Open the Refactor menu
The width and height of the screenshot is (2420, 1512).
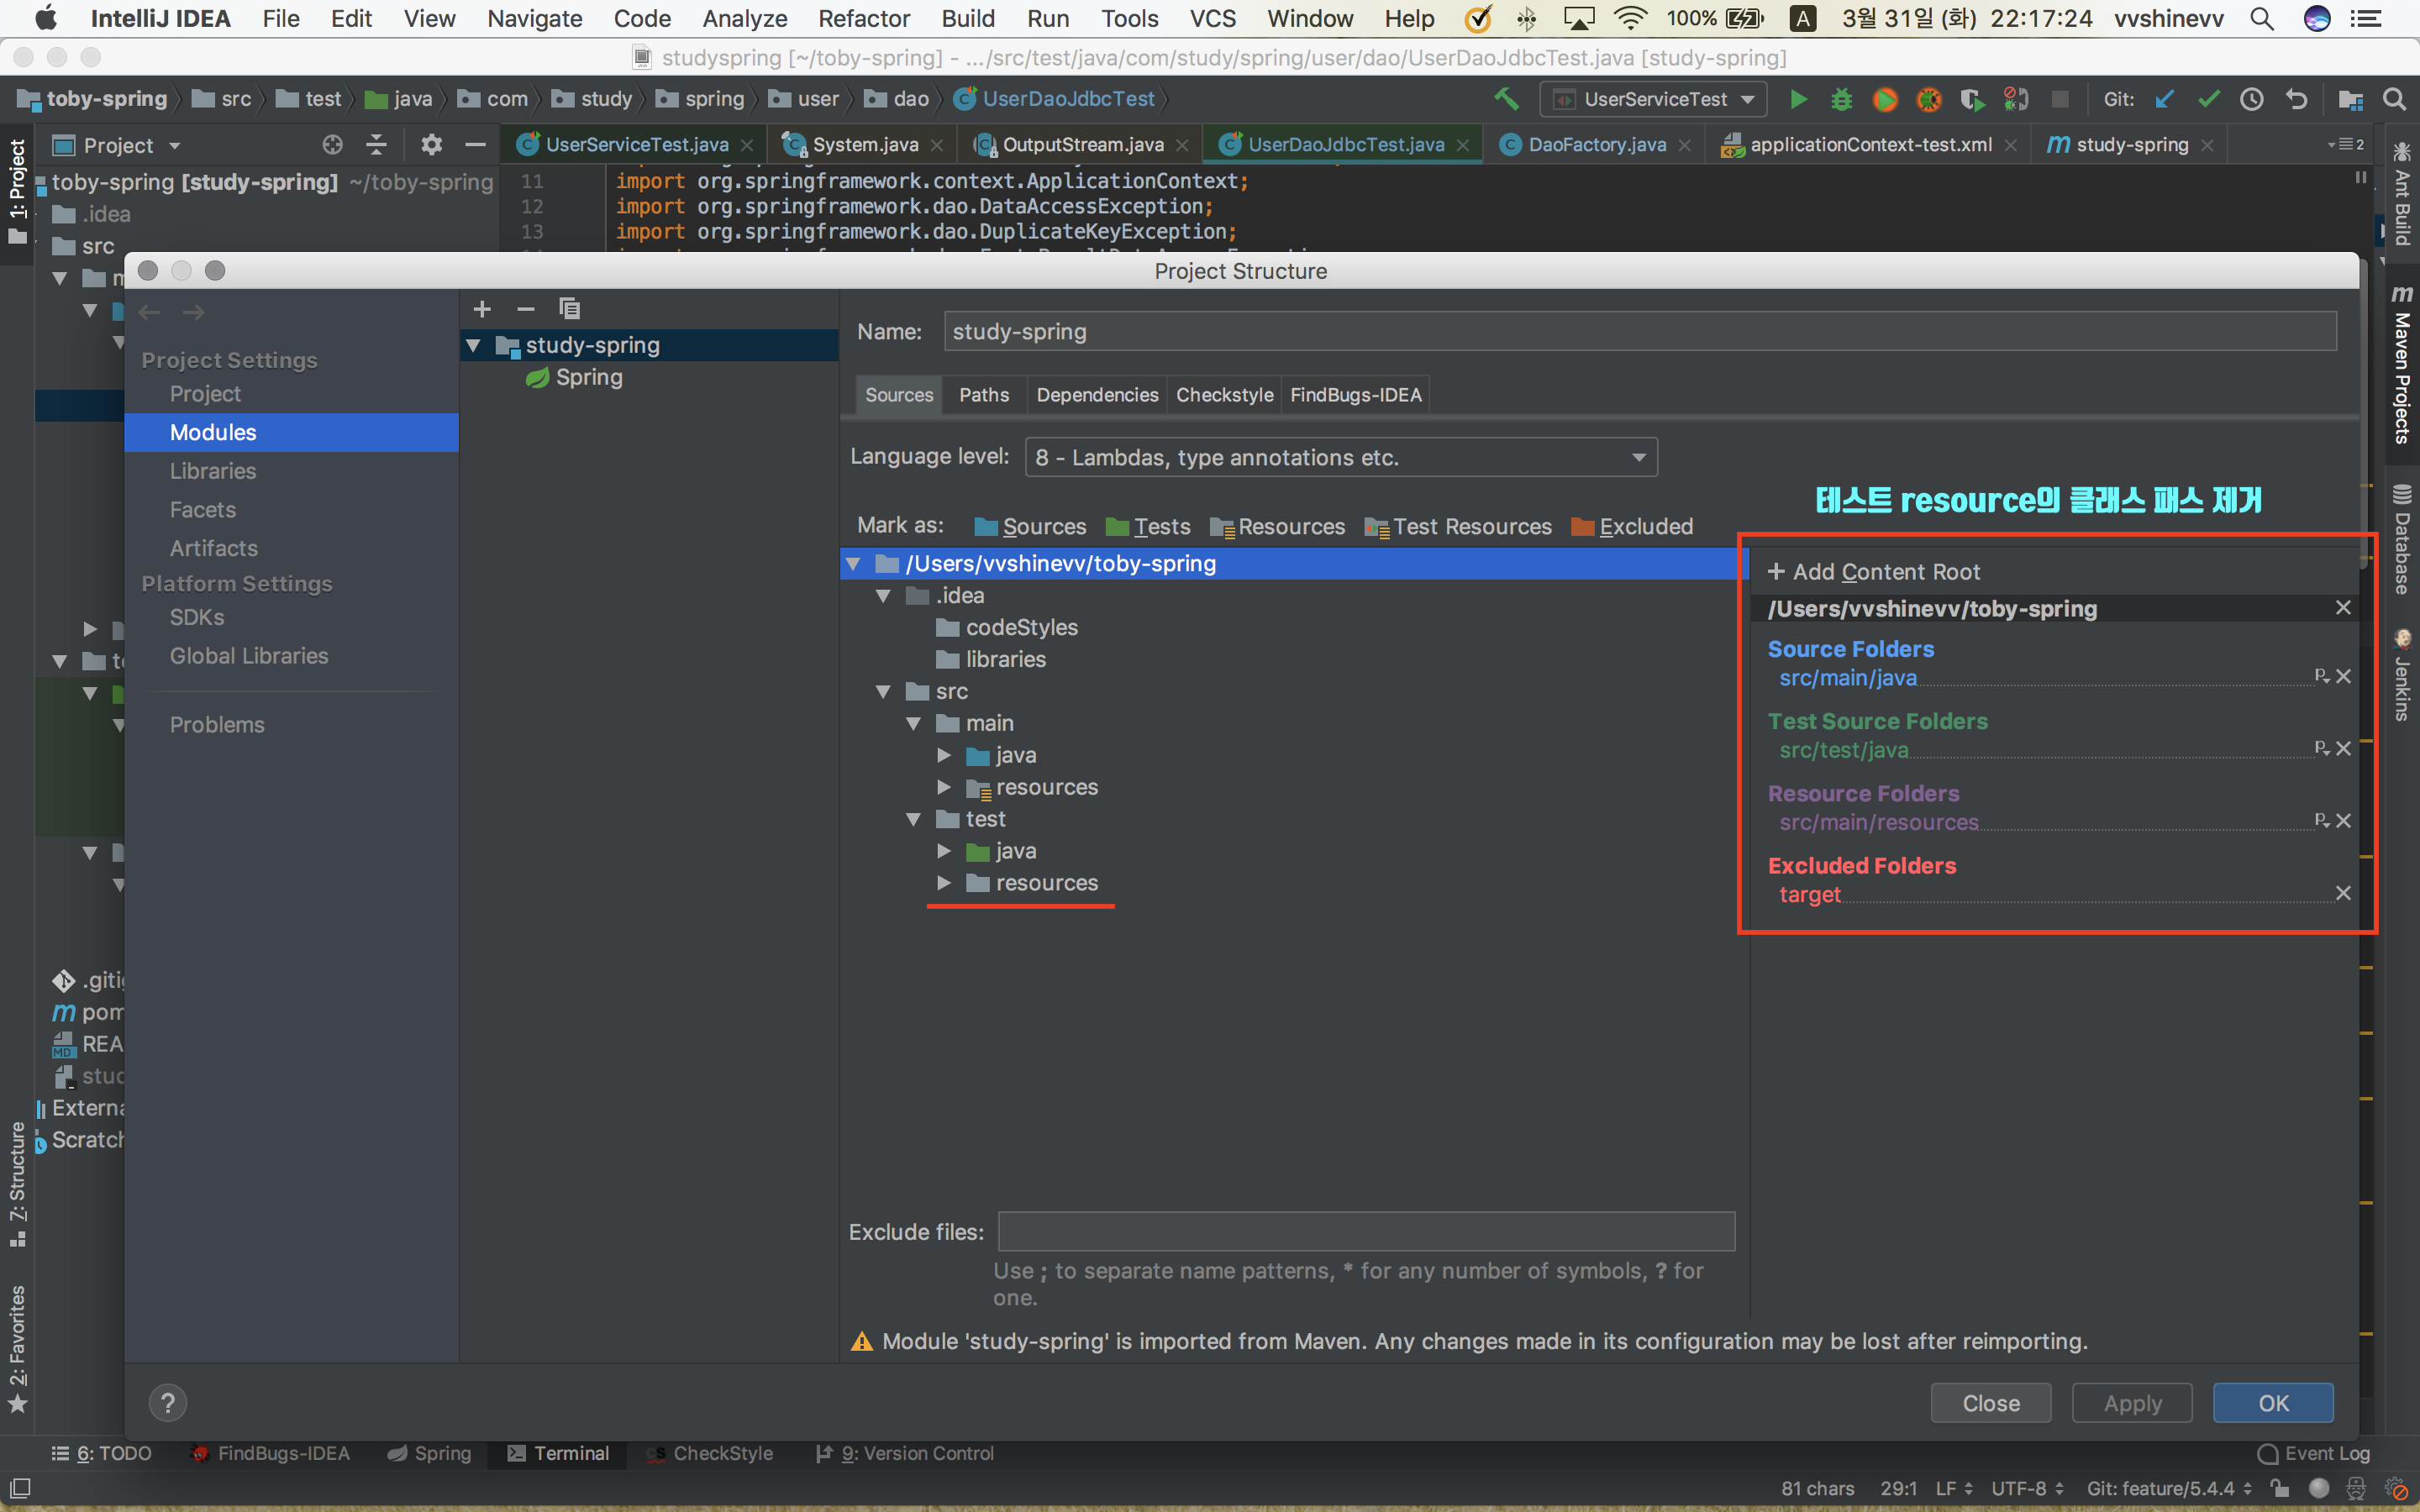863,18
